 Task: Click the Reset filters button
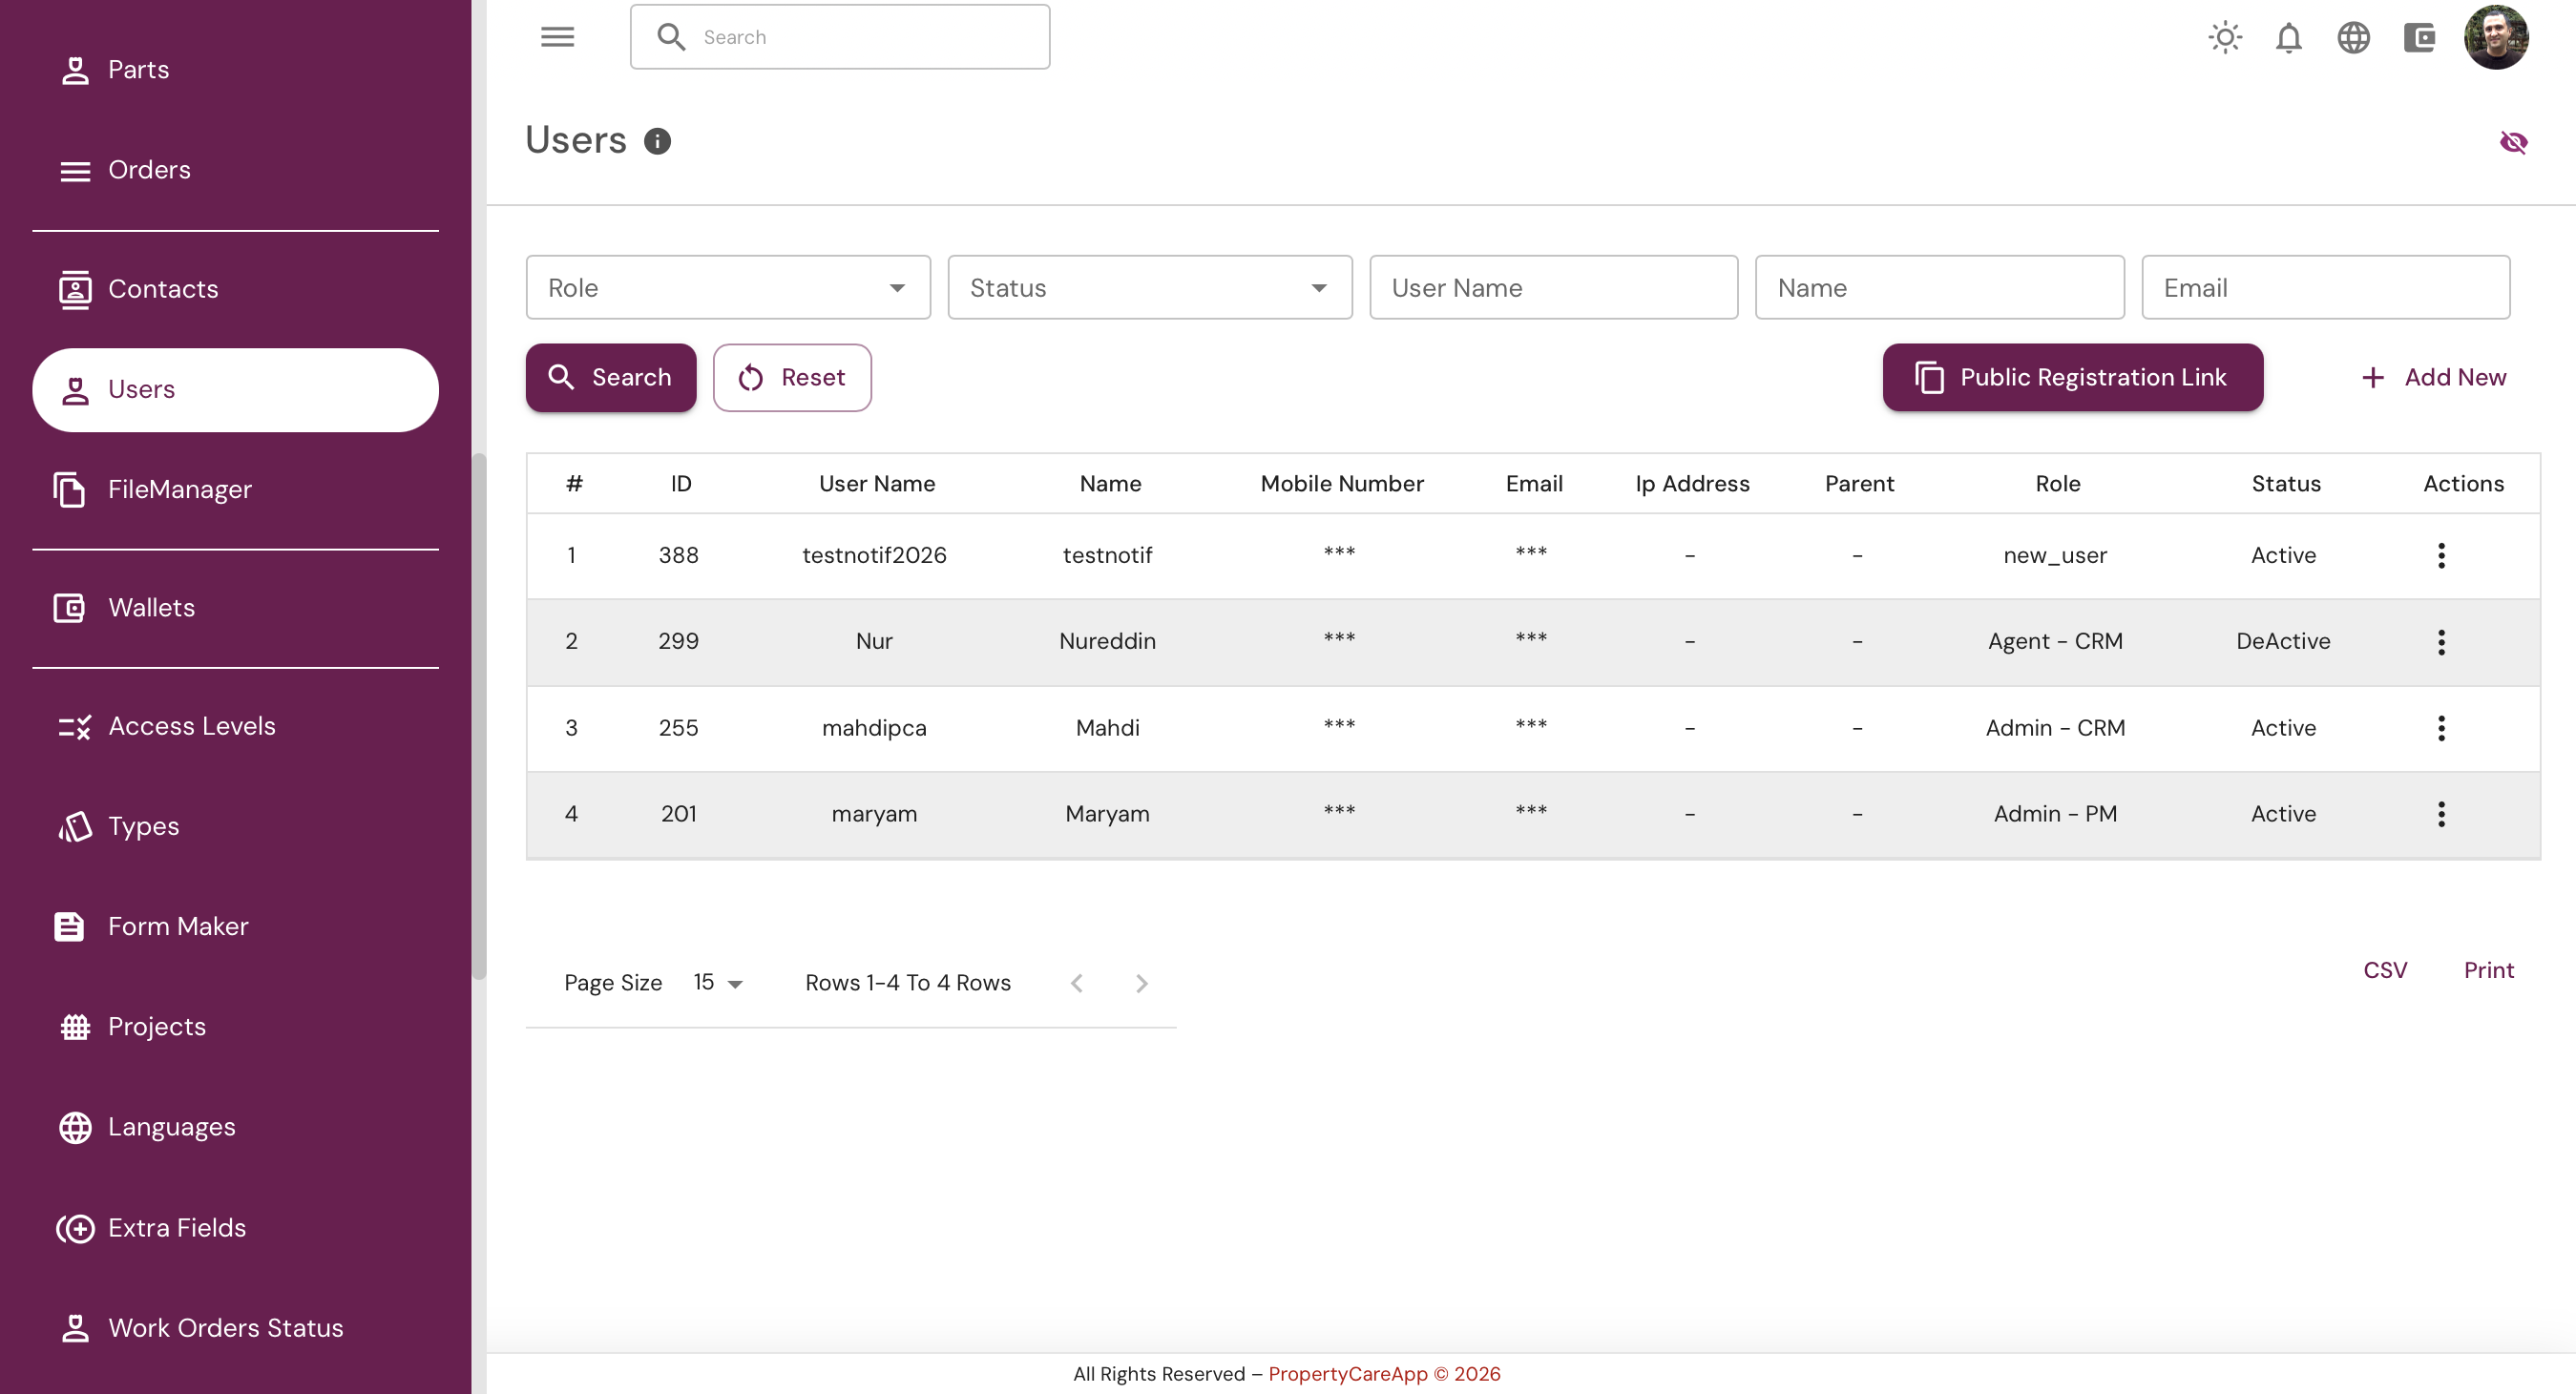(x=792, y=377)
